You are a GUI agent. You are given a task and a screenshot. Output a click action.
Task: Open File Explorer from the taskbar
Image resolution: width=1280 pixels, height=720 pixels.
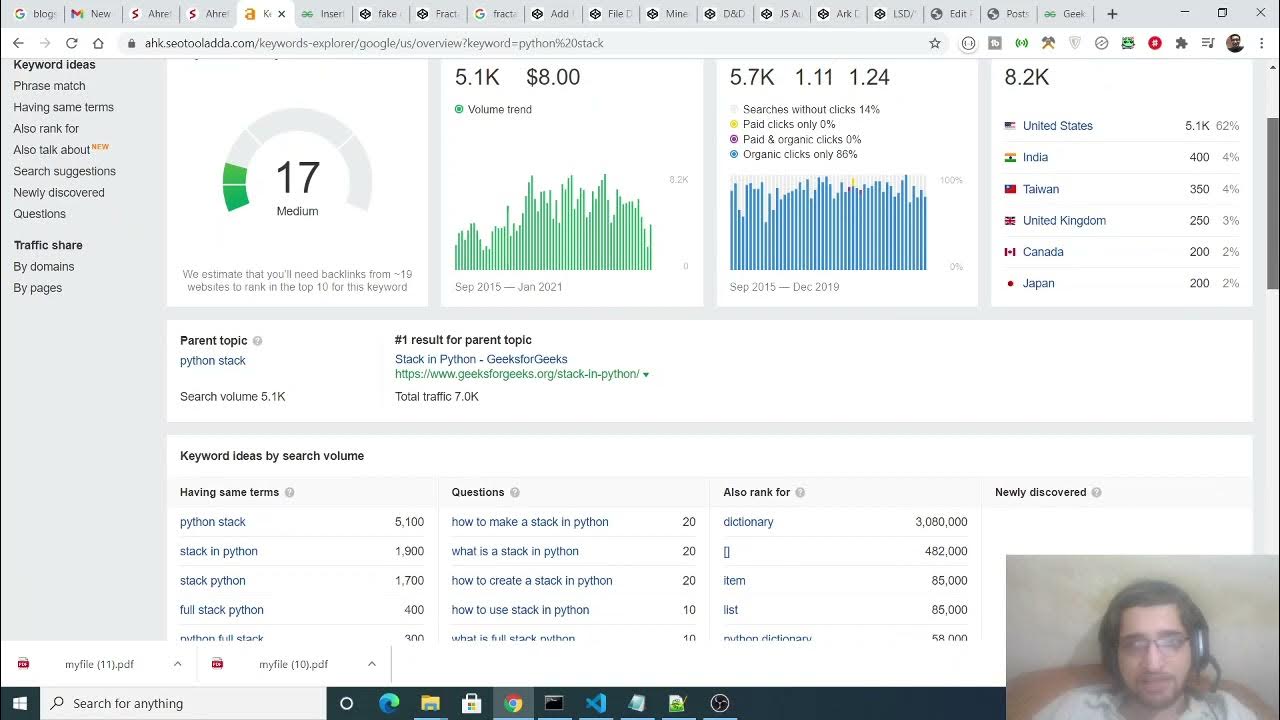click(x=430, y=703)
